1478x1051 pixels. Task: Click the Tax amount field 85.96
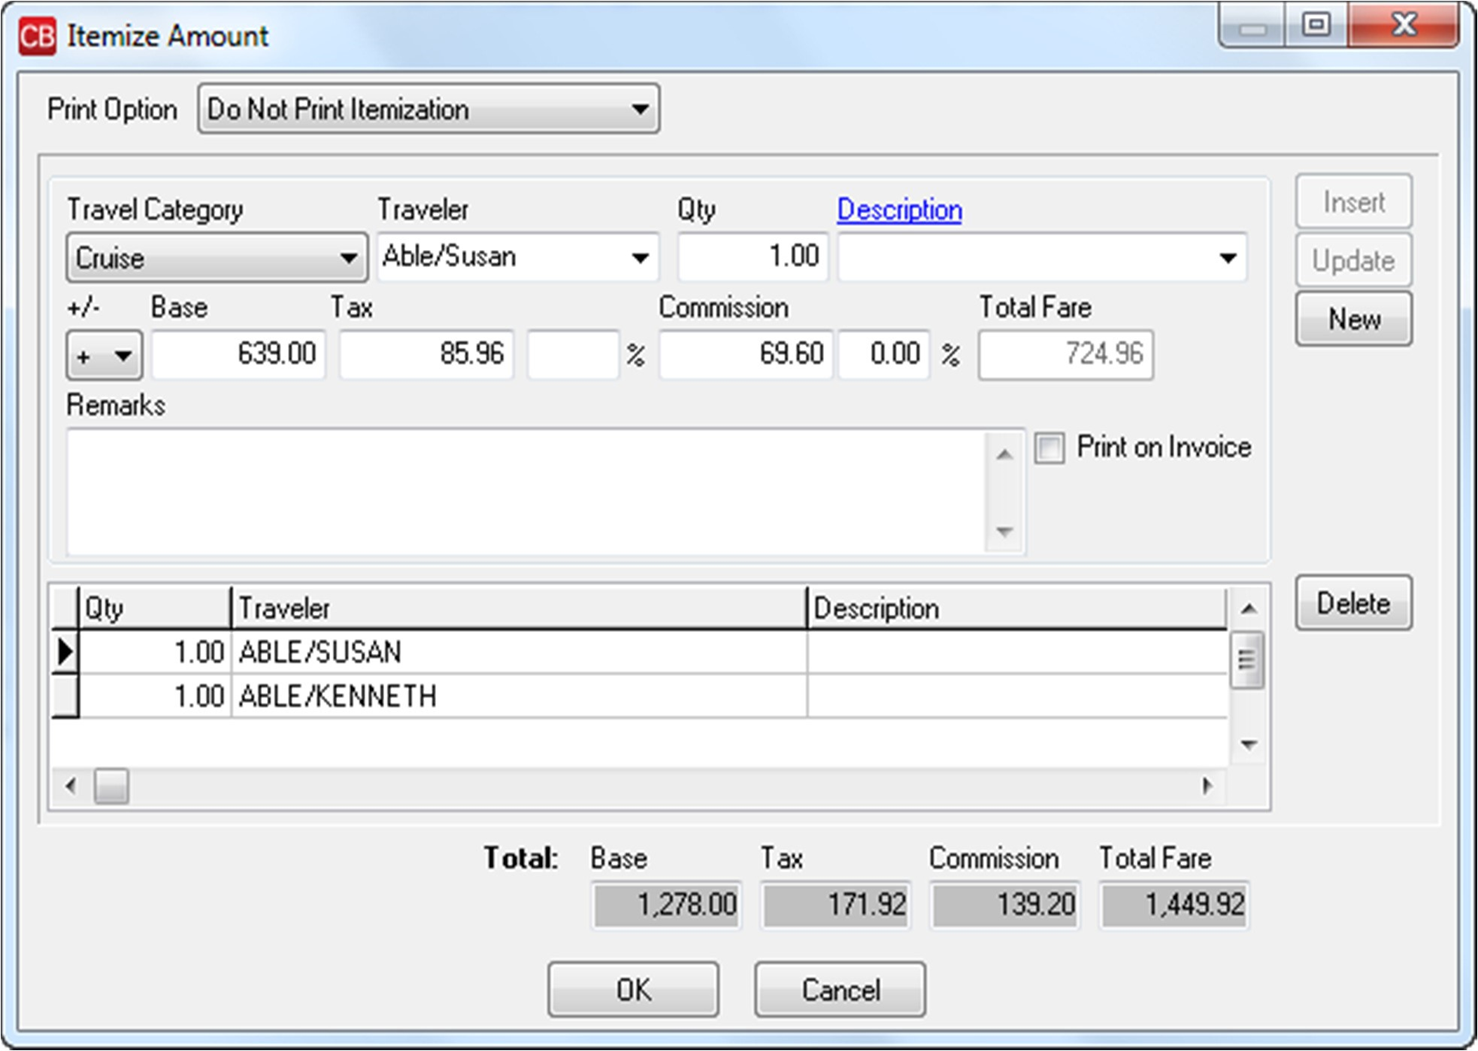[426, 354]
